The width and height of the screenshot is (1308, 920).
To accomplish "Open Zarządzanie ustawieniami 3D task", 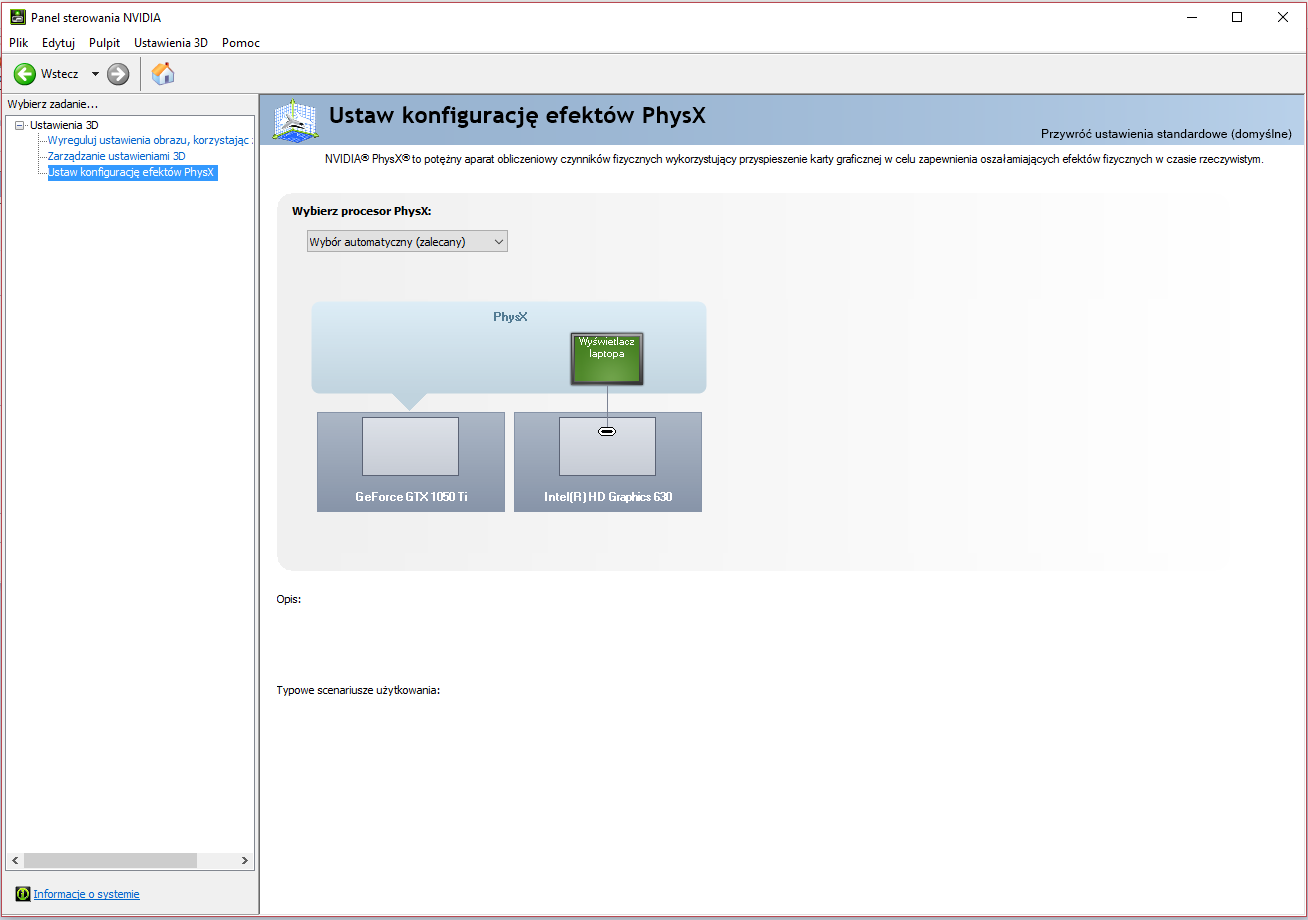I will tap(117, 156).
